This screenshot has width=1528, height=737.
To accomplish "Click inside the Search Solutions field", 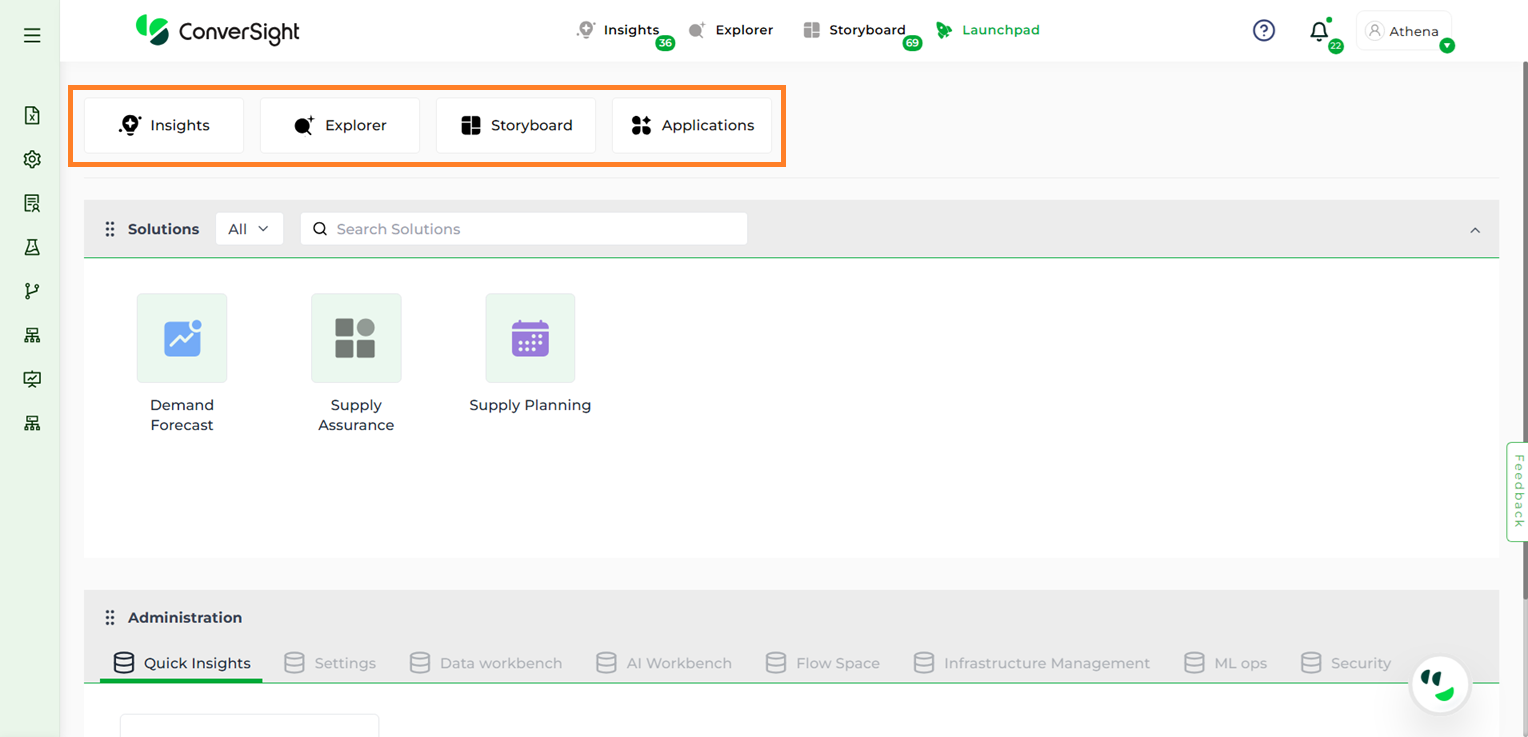I will click(x=524, y=228).
